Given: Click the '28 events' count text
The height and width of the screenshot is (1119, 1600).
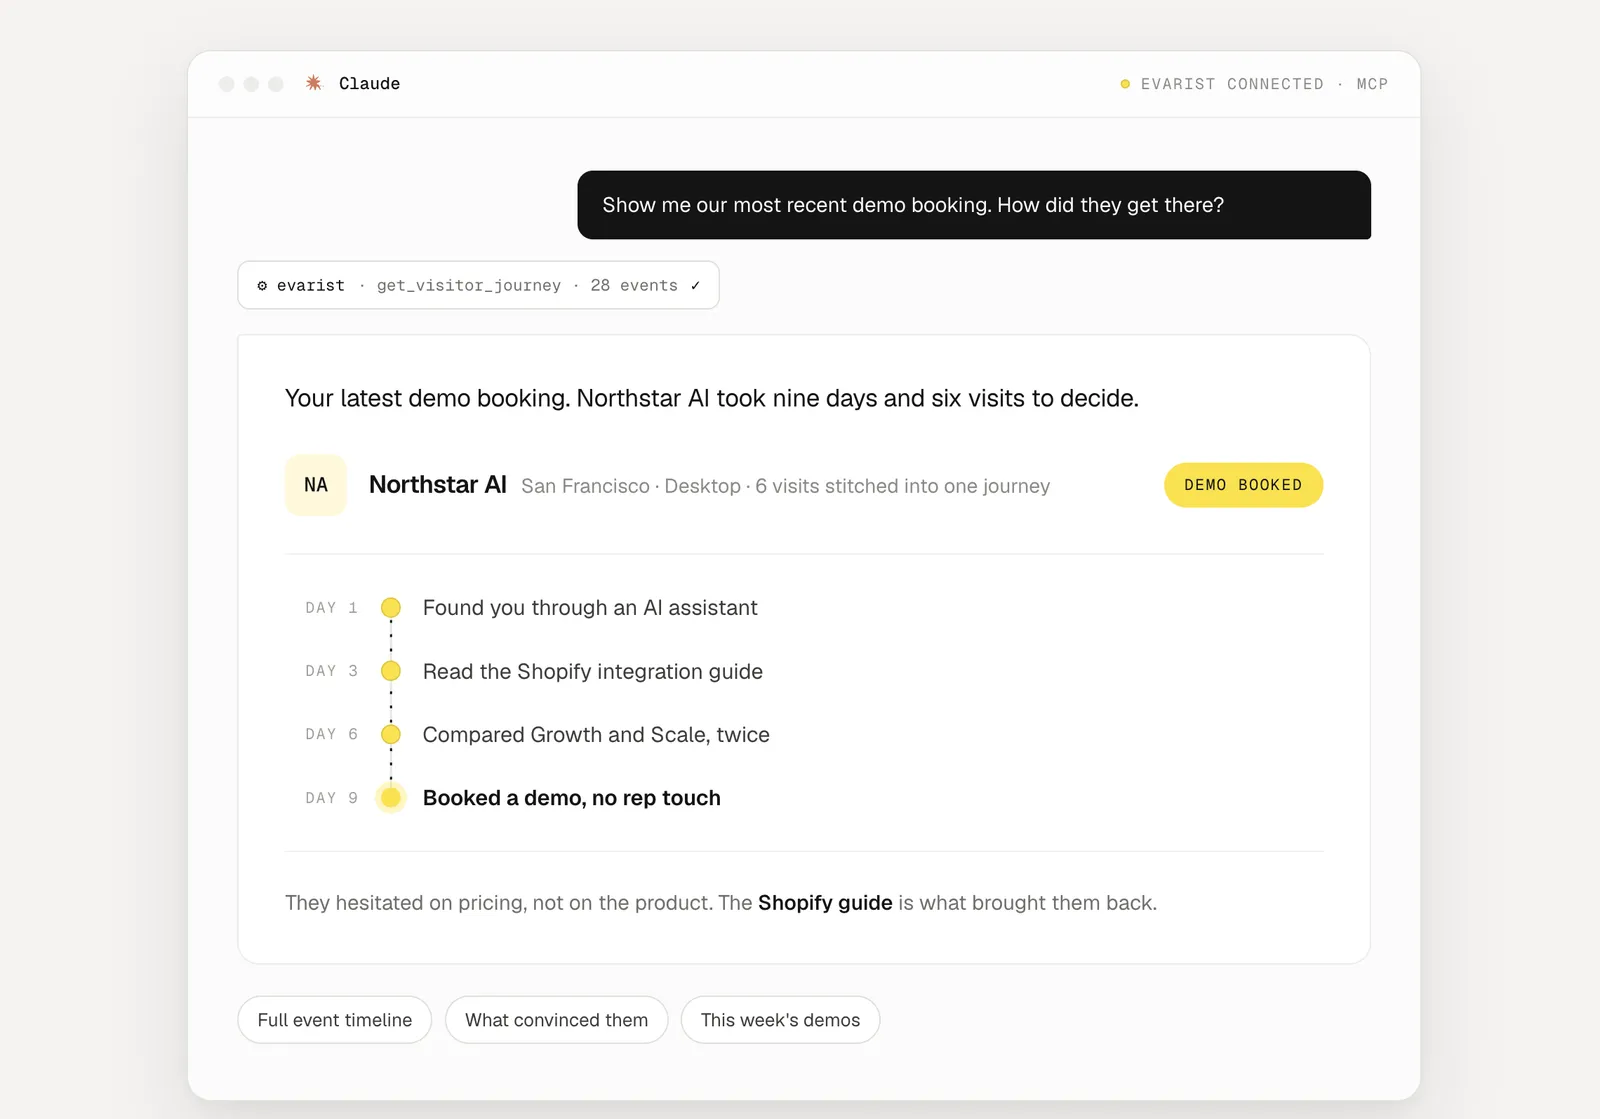Looking at the screenshot, I should tap(634, 286).
